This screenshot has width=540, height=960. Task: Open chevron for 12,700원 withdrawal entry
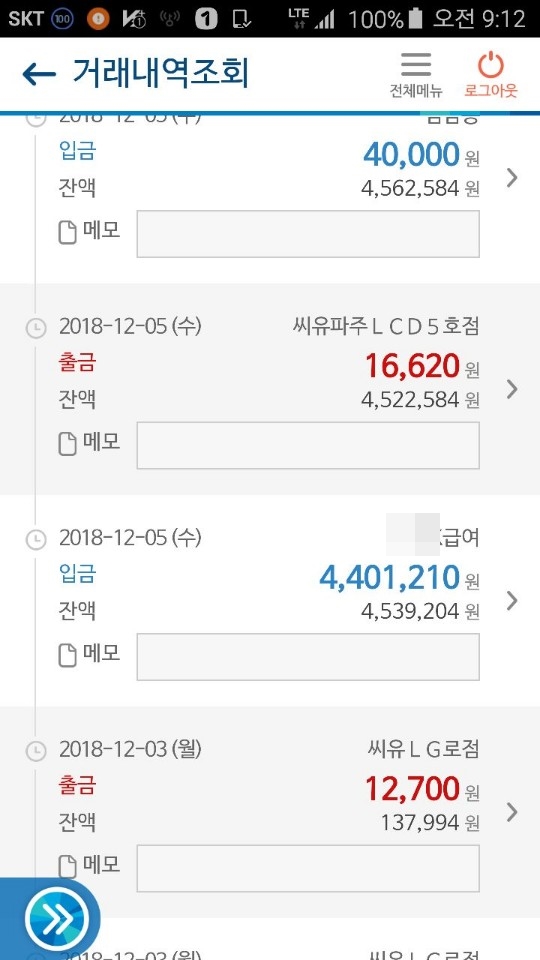(x=512, y=812)
